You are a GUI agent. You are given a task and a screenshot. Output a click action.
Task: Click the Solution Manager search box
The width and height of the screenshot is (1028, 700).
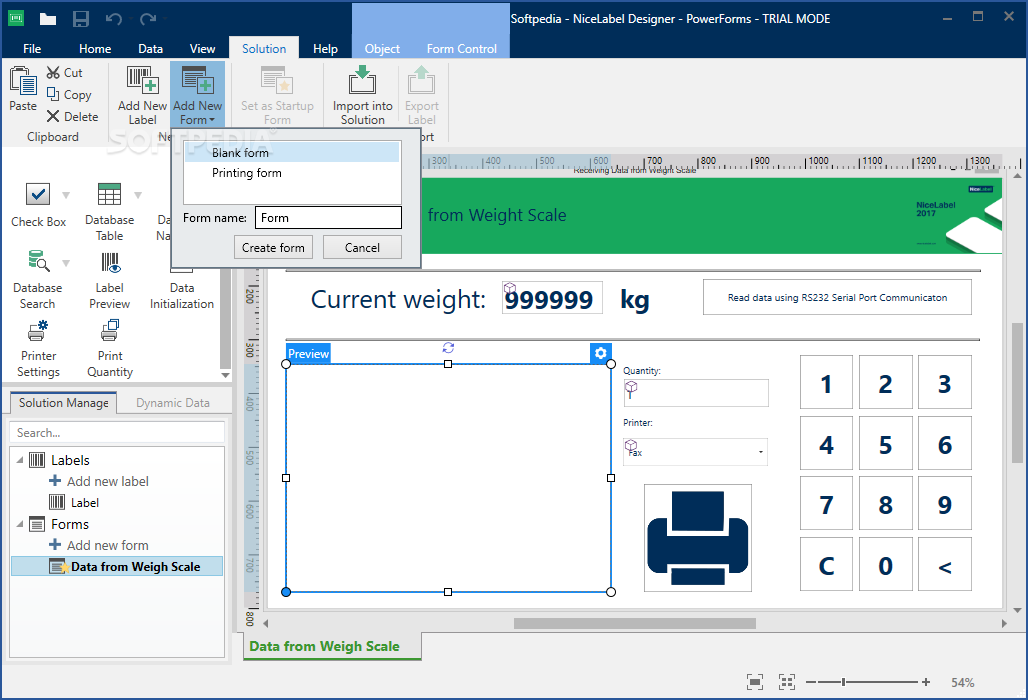(x=117, y=433)
